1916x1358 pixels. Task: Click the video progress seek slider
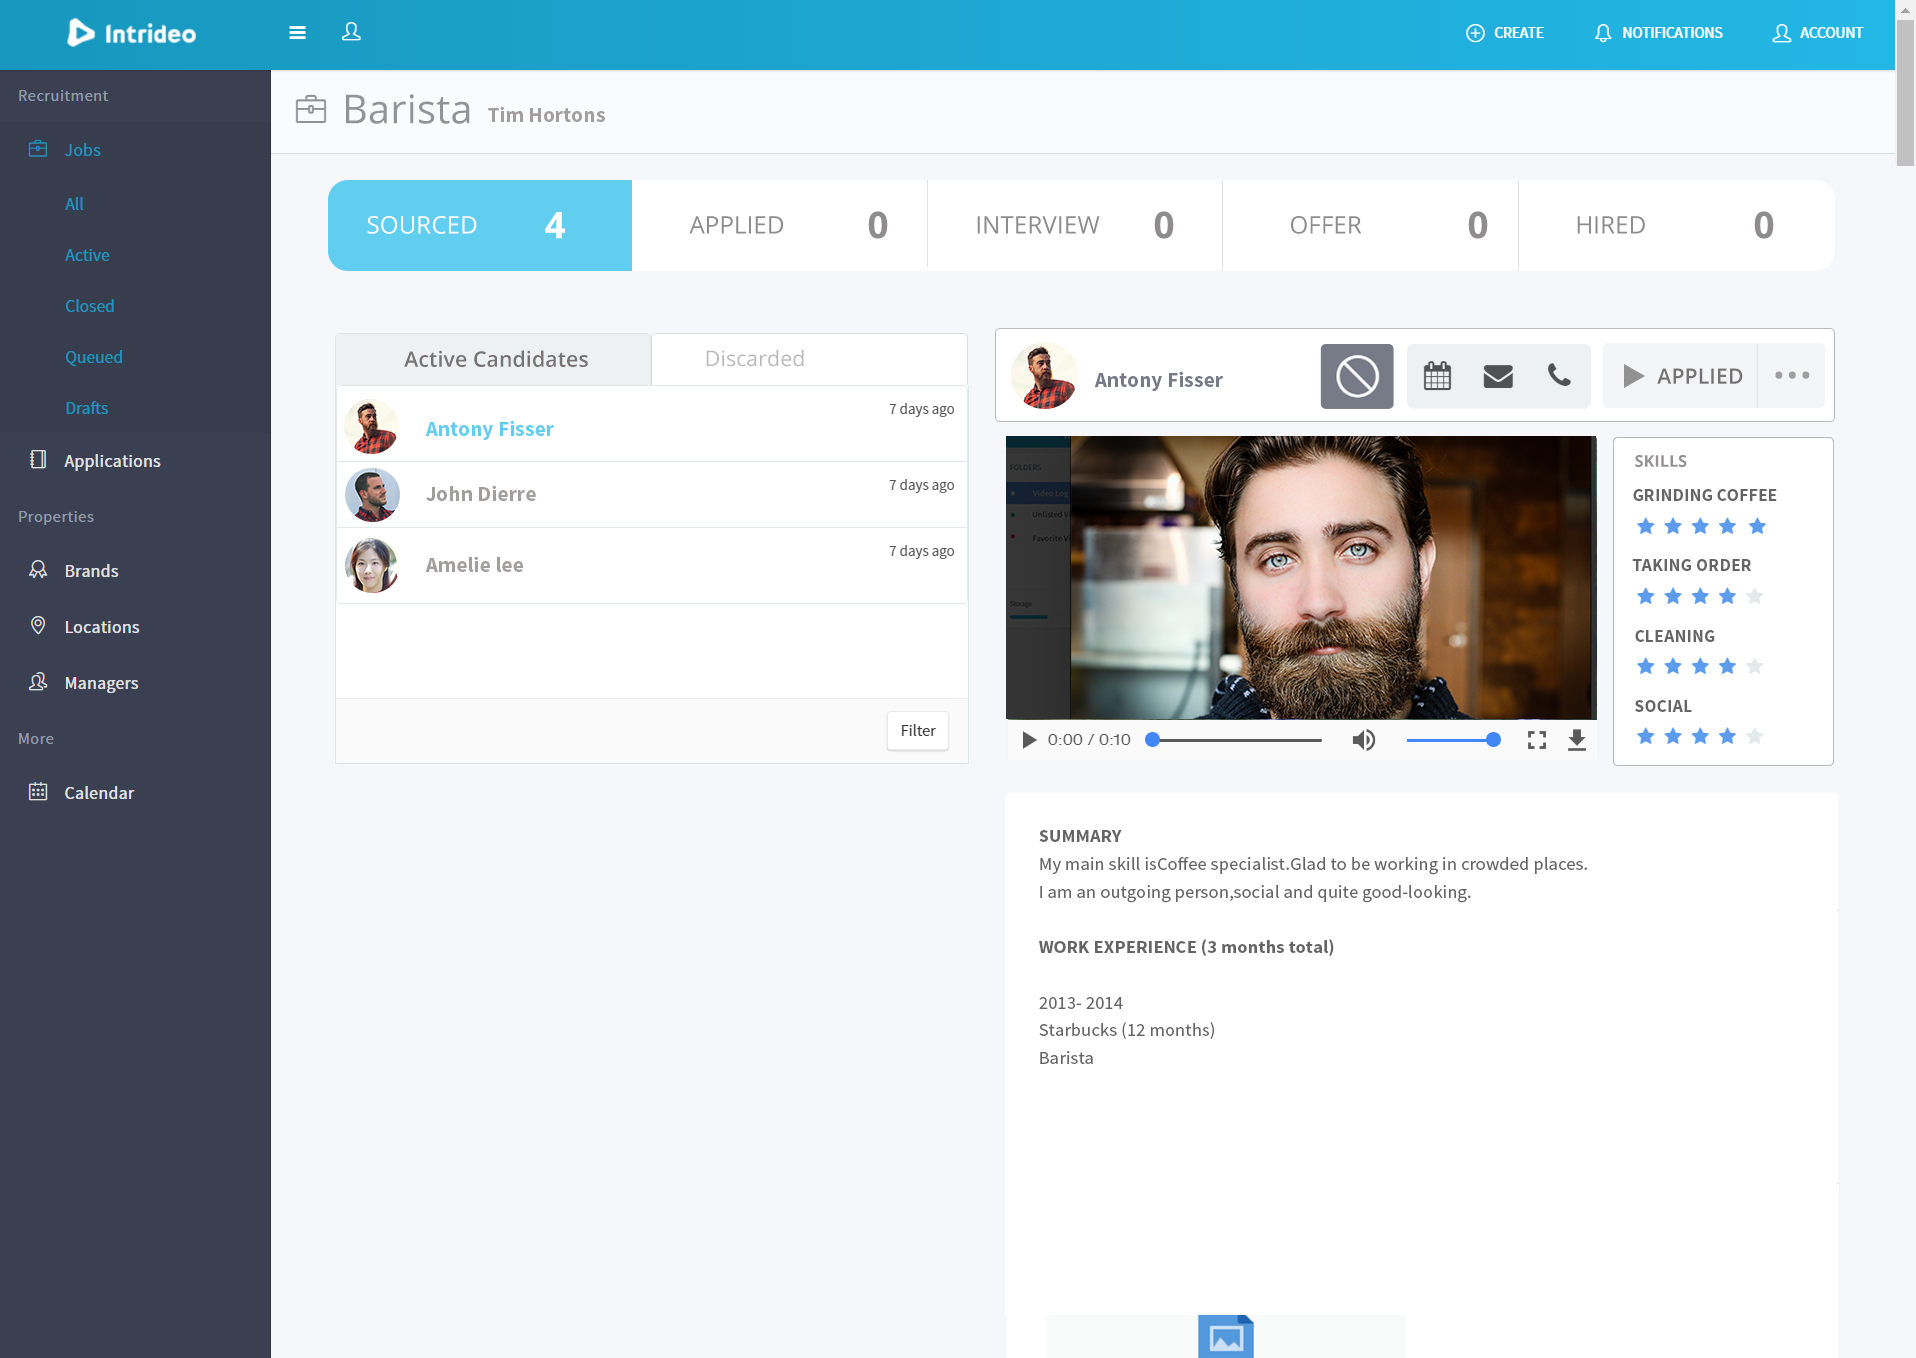(x=1236, y=740)
